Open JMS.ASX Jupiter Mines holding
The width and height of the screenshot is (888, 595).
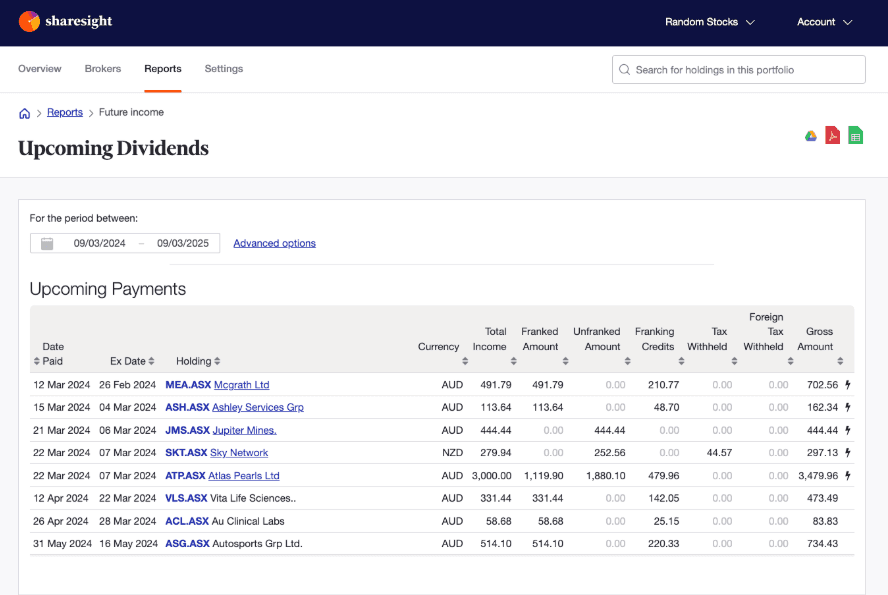(221, 431)
